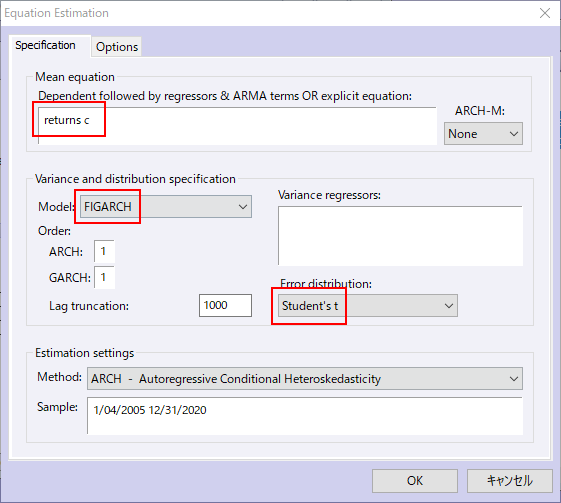Click the arrow on Model combo box
This screenshot has height=503, width=561.
[243, 206]
